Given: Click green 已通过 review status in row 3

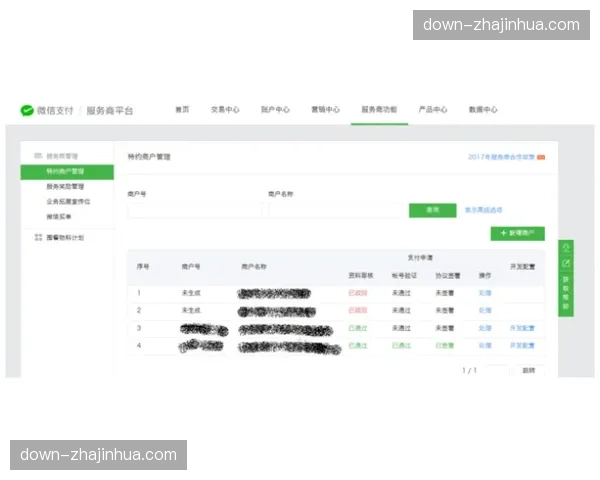Looking at the screenshot, I should (x=357, y=328).
